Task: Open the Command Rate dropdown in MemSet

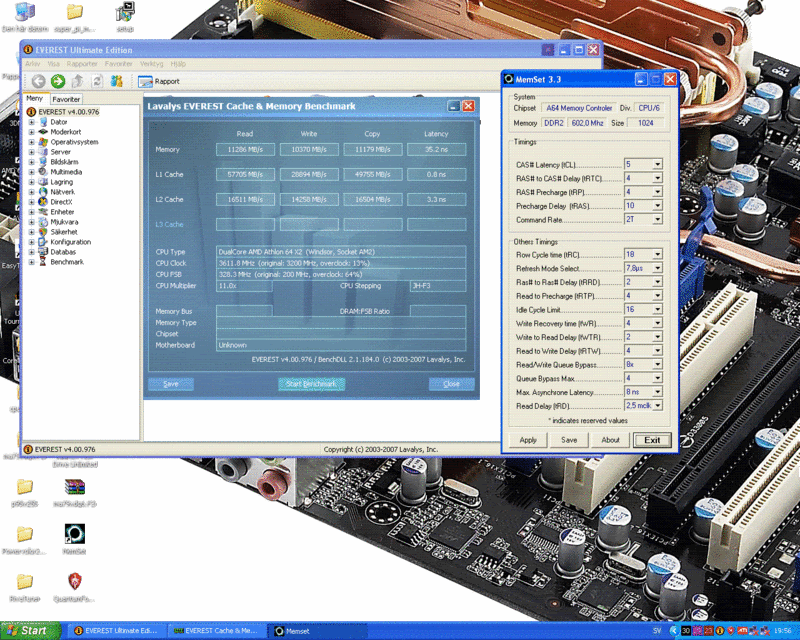Action: tap(657, 219)
